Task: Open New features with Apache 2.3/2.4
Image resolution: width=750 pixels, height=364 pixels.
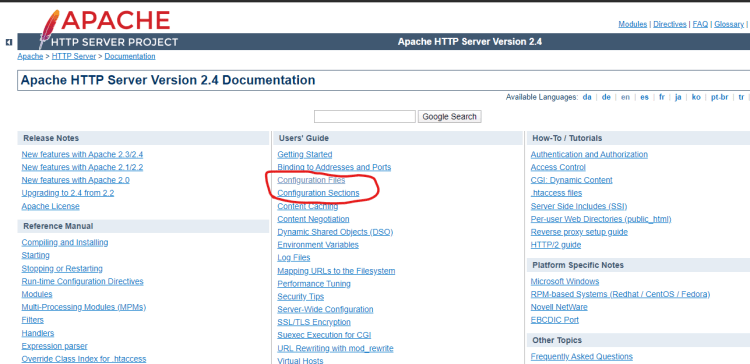Action: click(82, 154)
